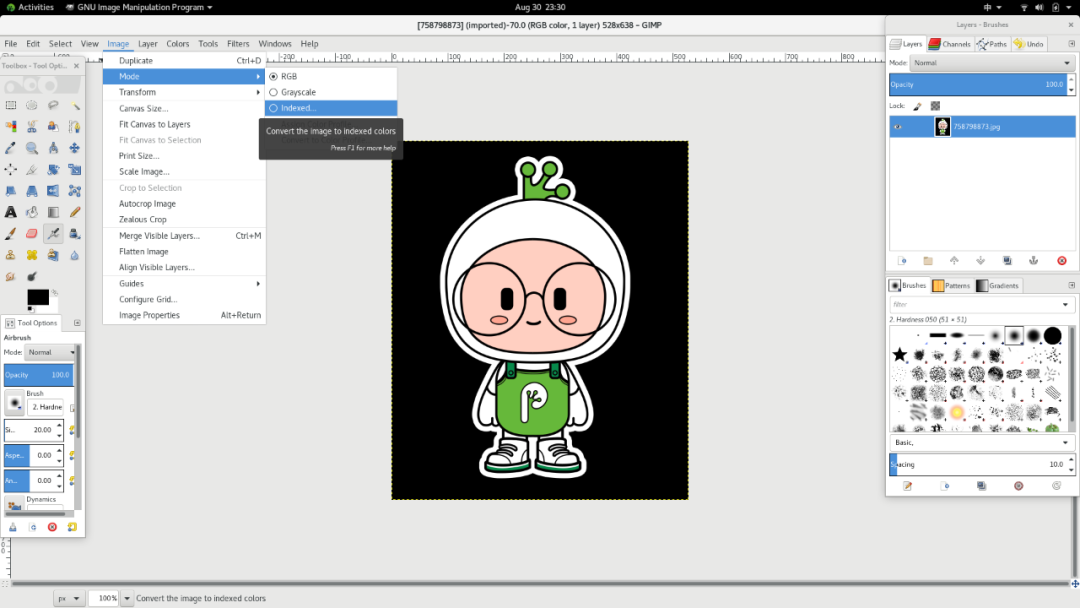Image resolution: width=1080 pixels, height=608 pixels.
Task: Select the Blur/Sharpen droplet tool
Action: tap(74, 255)
